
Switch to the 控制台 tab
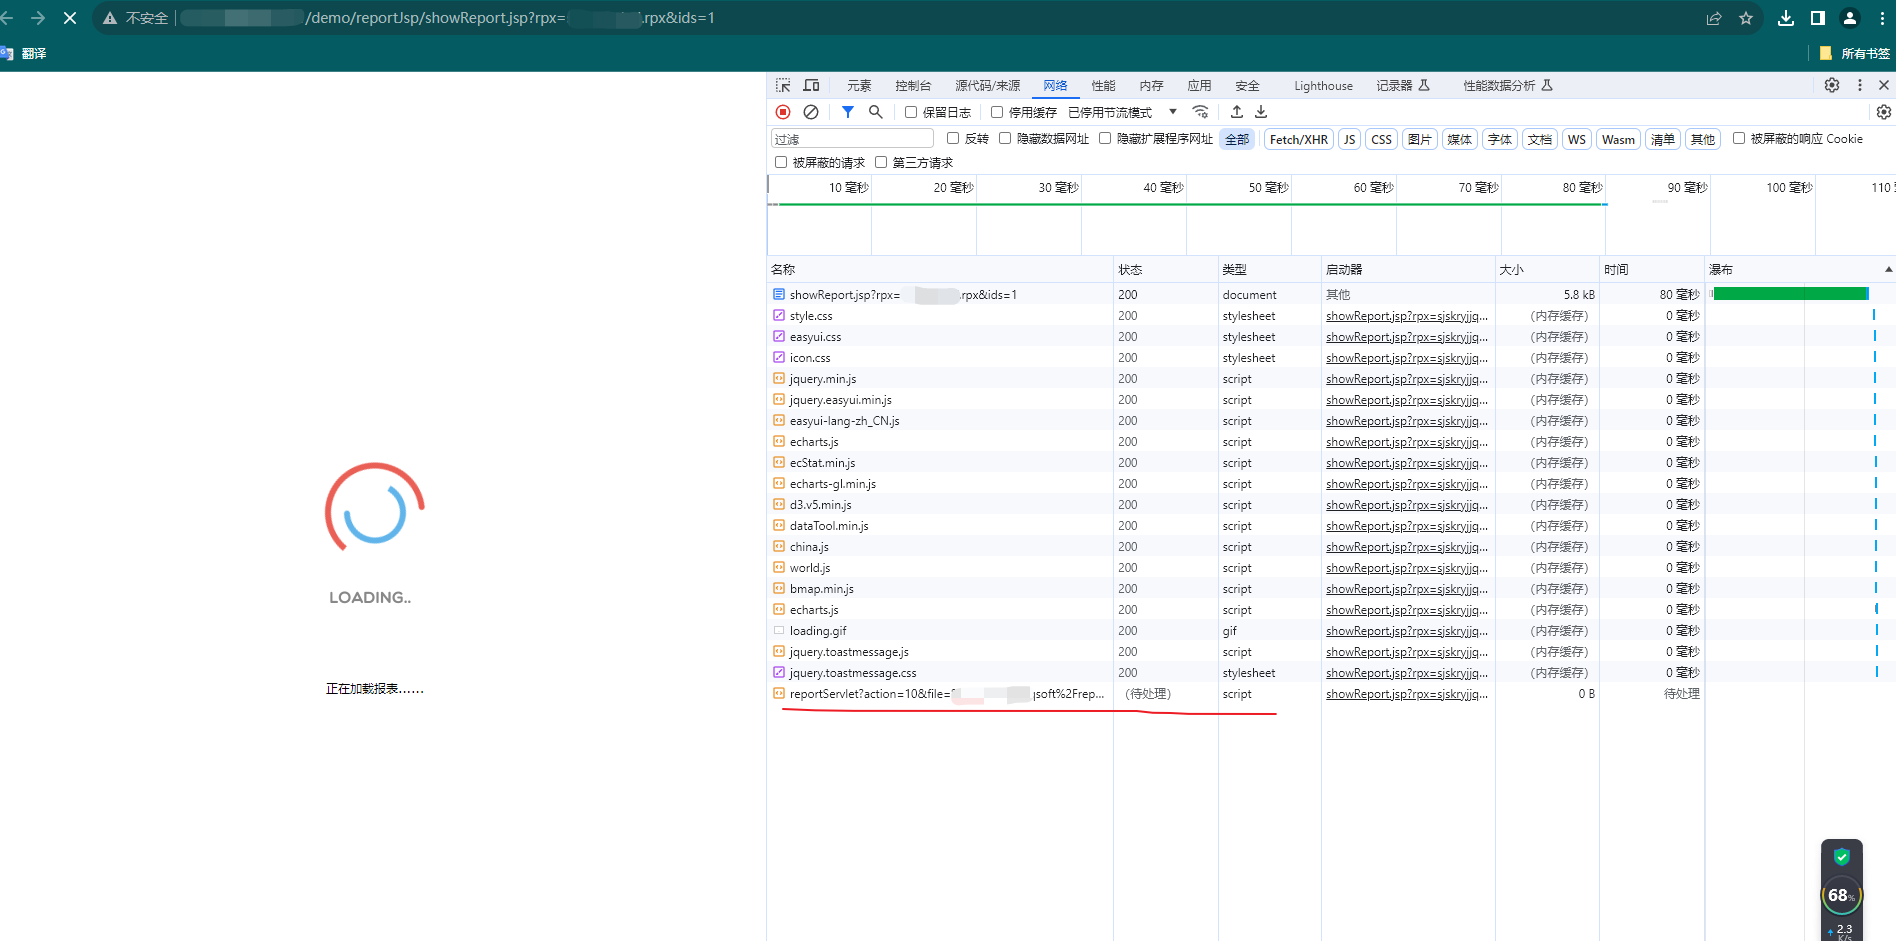tap(912, 86)
